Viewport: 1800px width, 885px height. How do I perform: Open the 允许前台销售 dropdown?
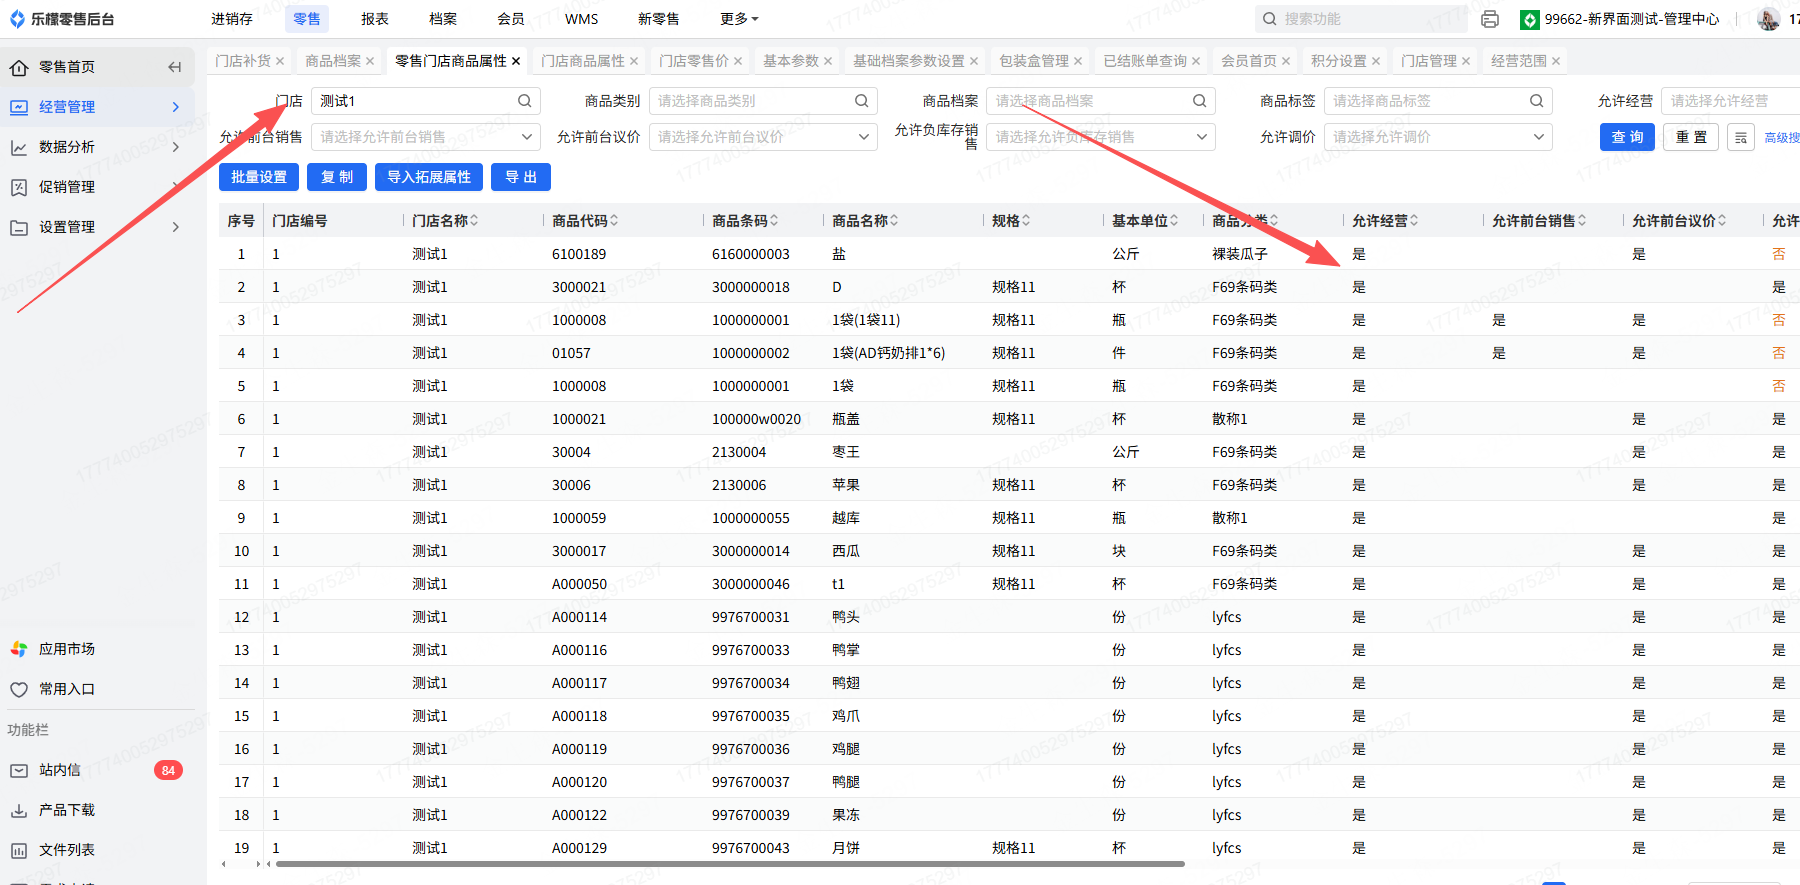pyautogui.click(x=426, y=137)
